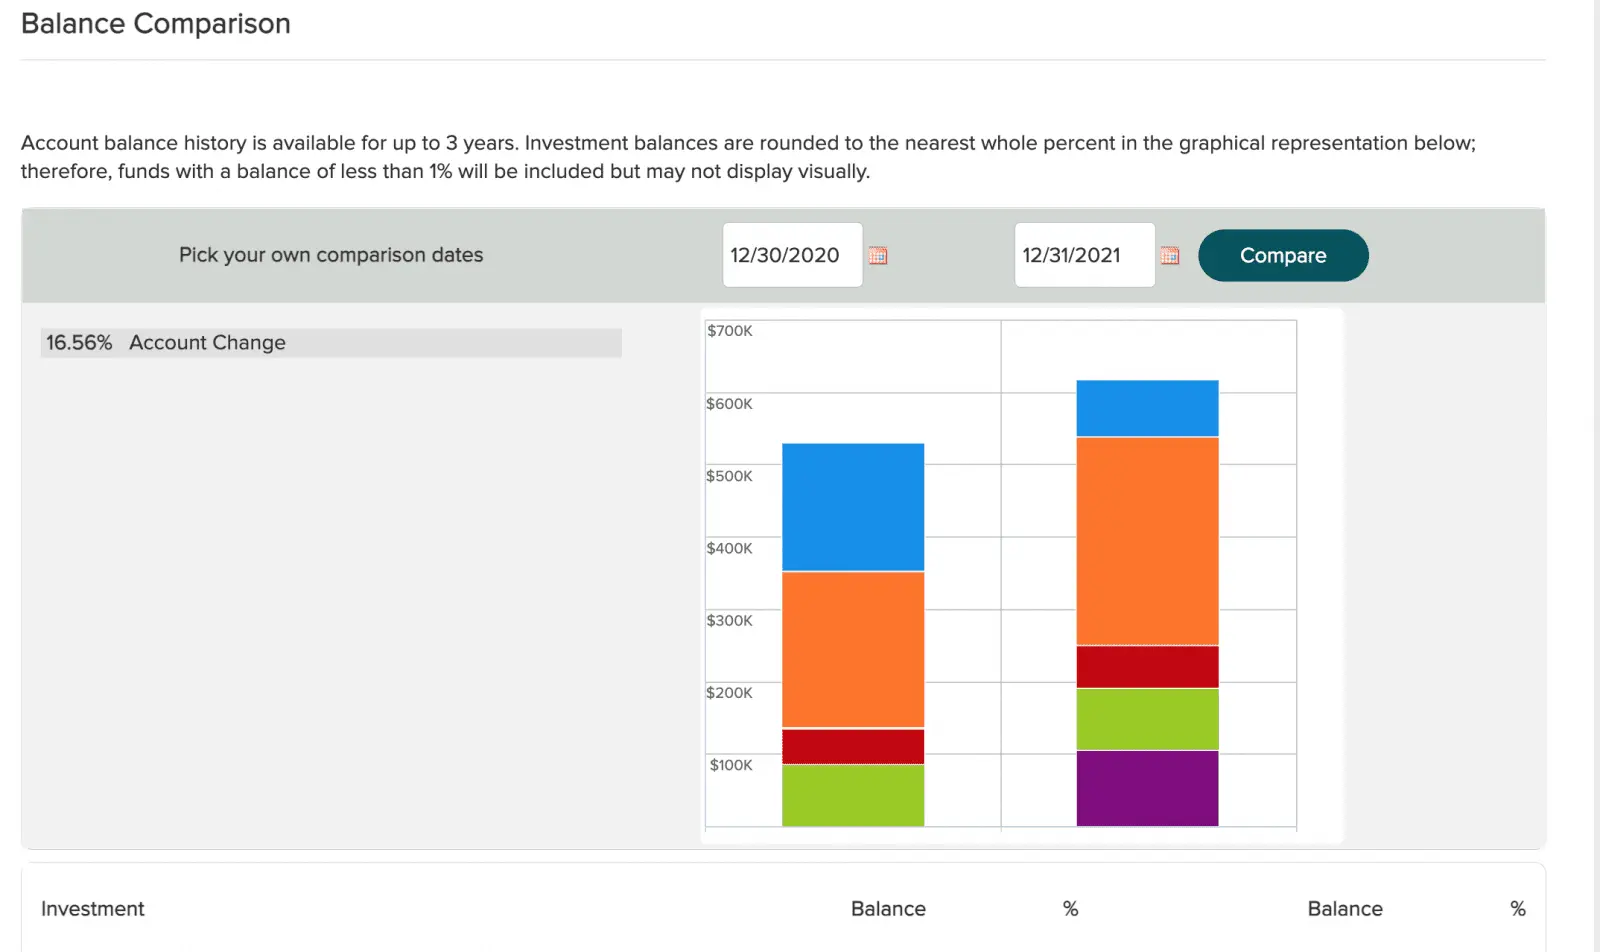Open calendar picker beside the 12/31/2021 date
Viewport: 1600px width, 952px height.
tap(1169, 256)
